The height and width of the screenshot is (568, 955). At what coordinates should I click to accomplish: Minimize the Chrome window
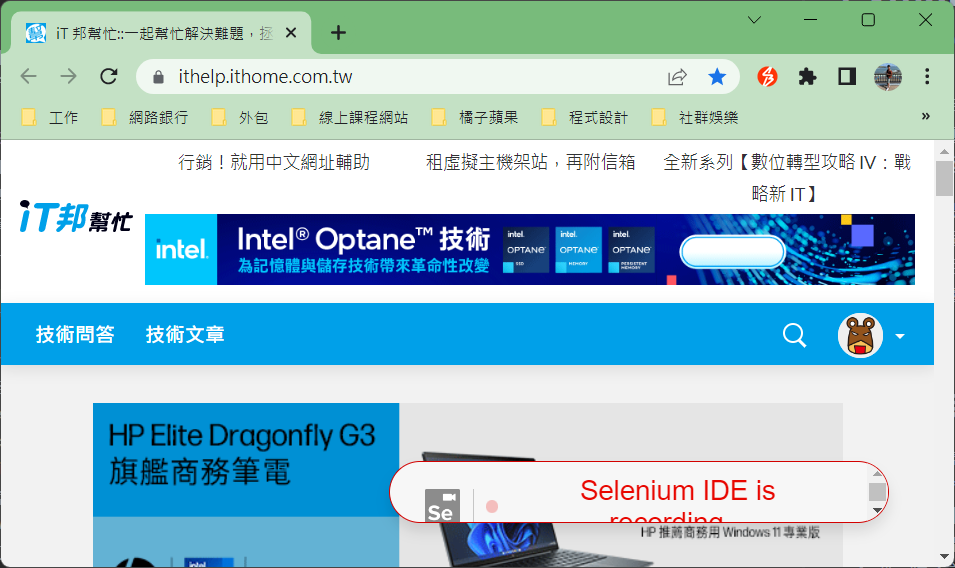click(810, 20)
